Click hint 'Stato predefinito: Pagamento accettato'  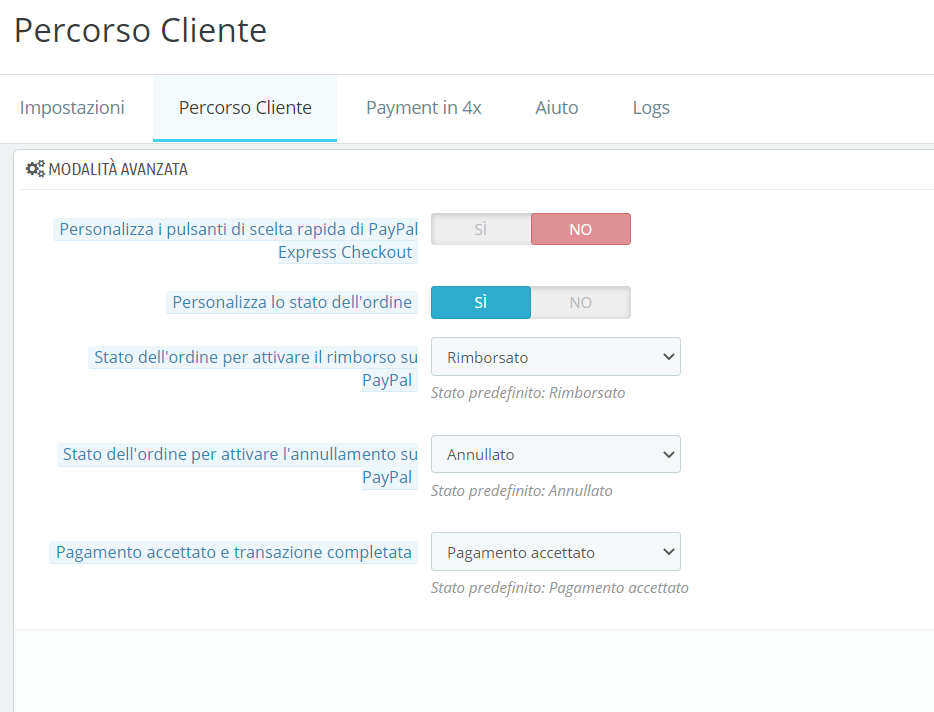560,588
